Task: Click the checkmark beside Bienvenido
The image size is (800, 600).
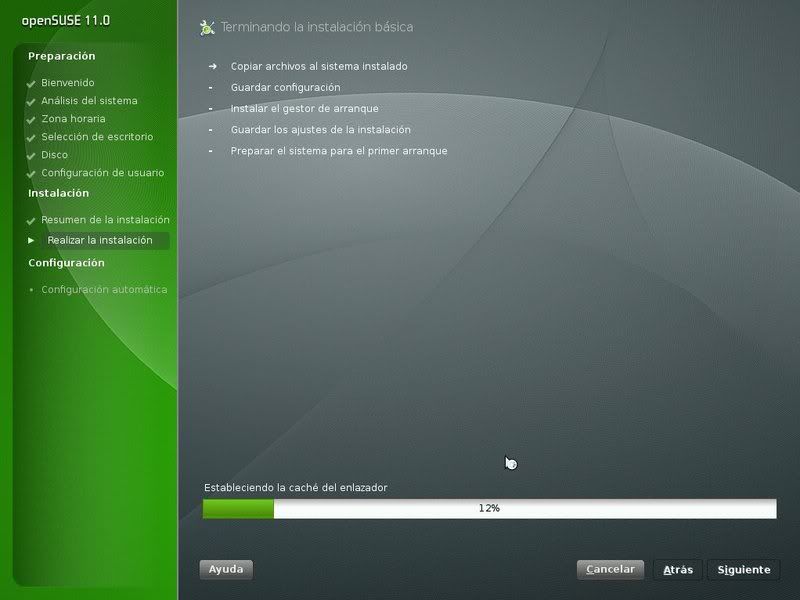Action: point(31,84)
